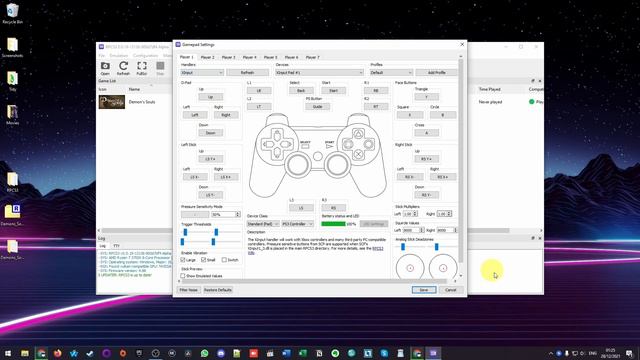
Task: Click the left Analog Stick Deadzones slider
Action: pos(403,247)
